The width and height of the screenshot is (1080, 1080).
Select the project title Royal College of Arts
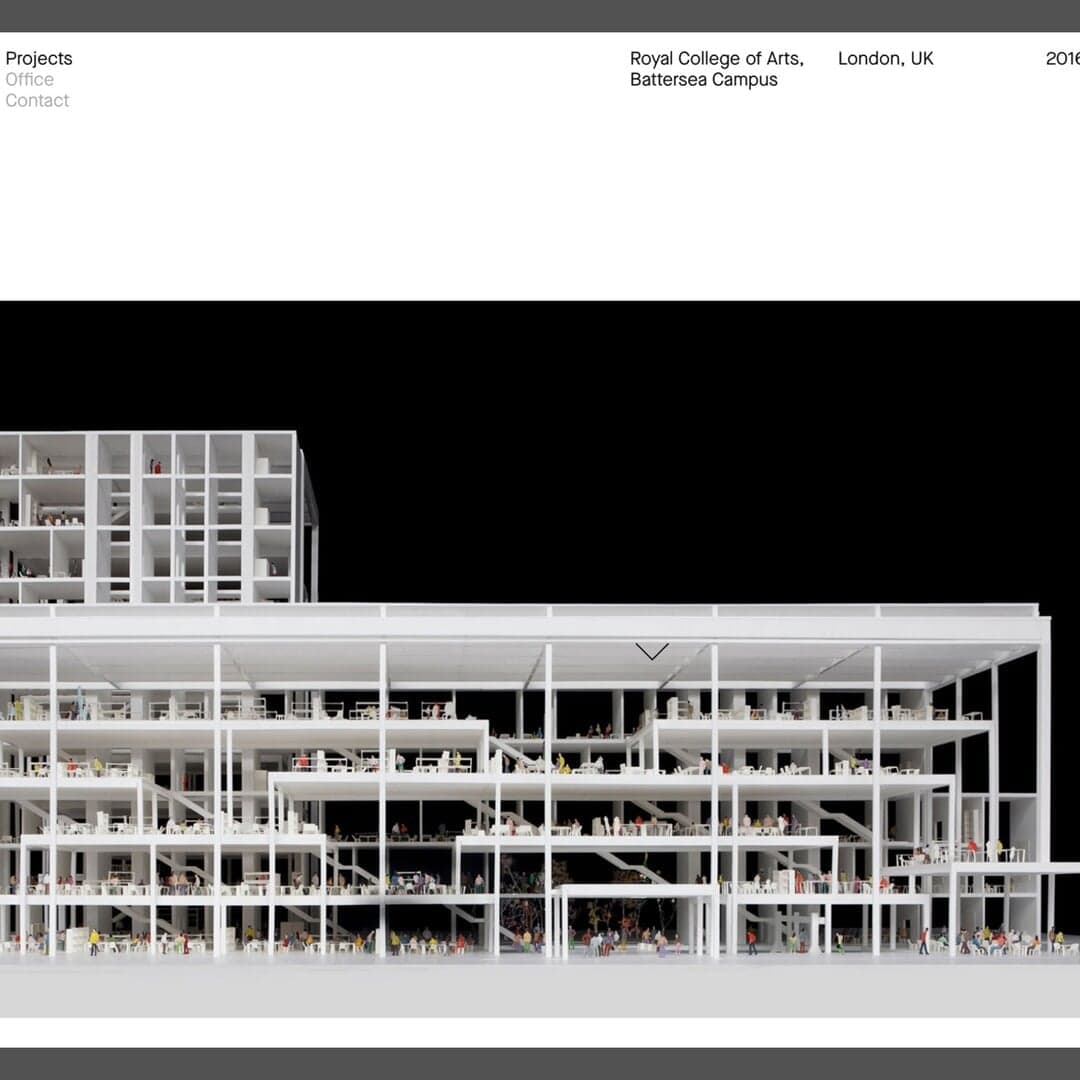716,58
